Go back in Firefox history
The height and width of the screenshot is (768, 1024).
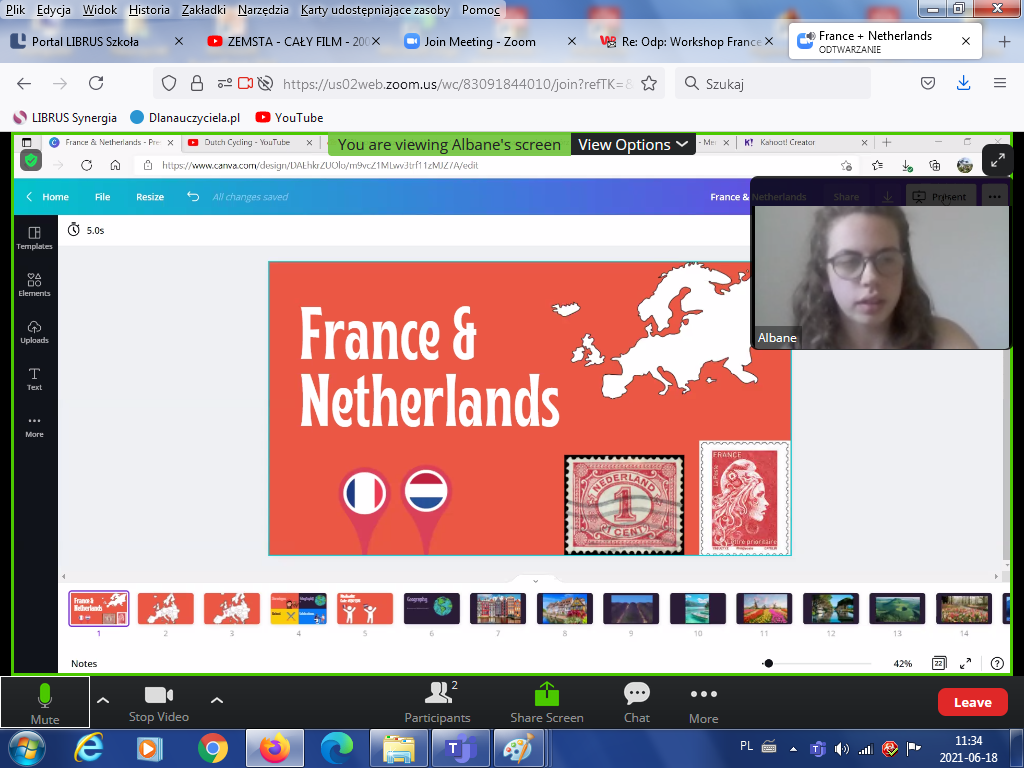click(x=24, y=83)
